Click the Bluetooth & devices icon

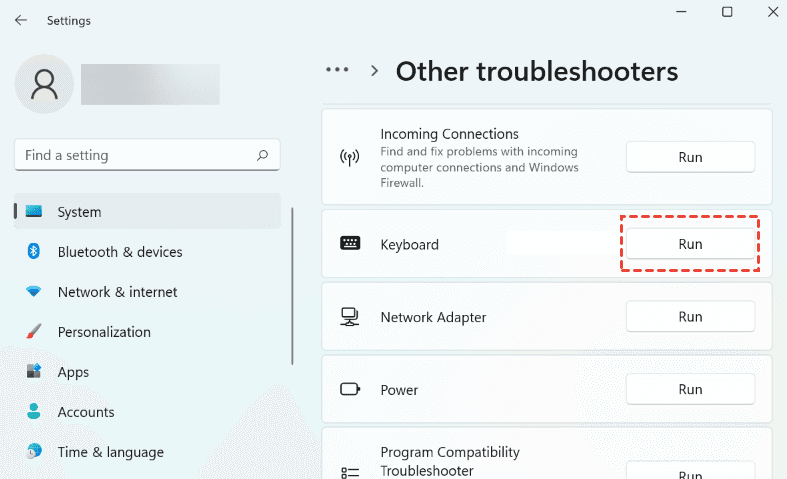tap(34, 252)
